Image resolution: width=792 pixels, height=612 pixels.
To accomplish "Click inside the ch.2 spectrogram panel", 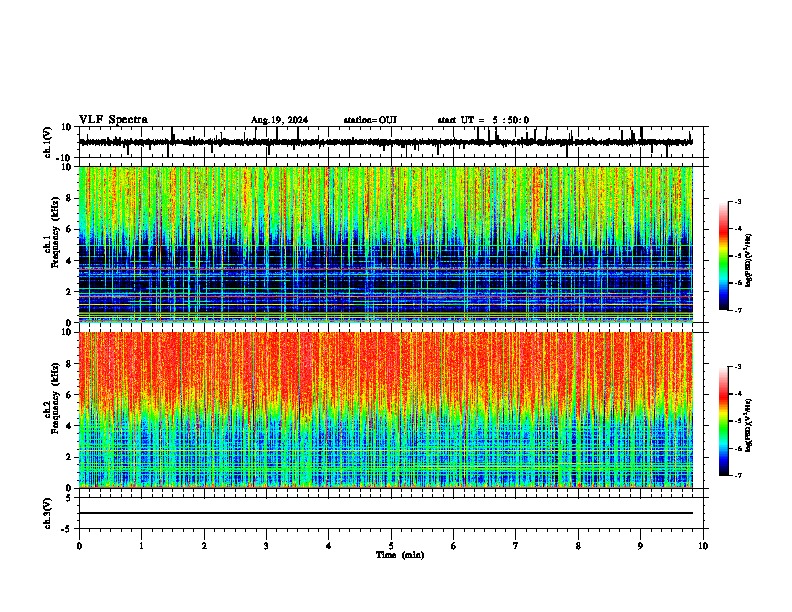I will pos(385,410).
